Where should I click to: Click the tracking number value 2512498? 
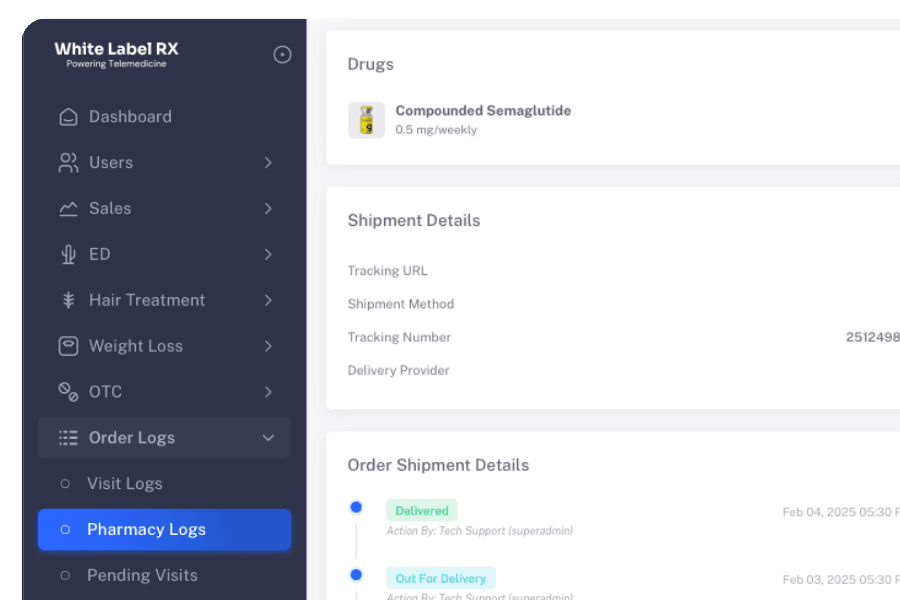pyautogui.click(x=872, y=337)
